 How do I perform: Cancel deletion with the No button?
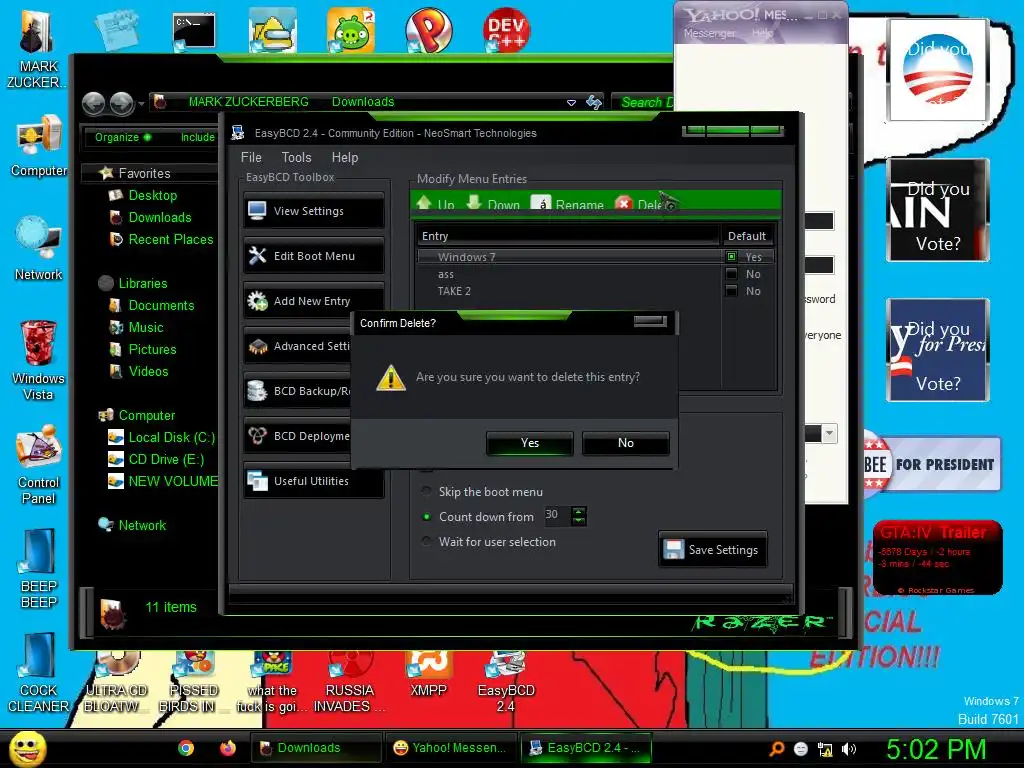click(x=625, y=443)
